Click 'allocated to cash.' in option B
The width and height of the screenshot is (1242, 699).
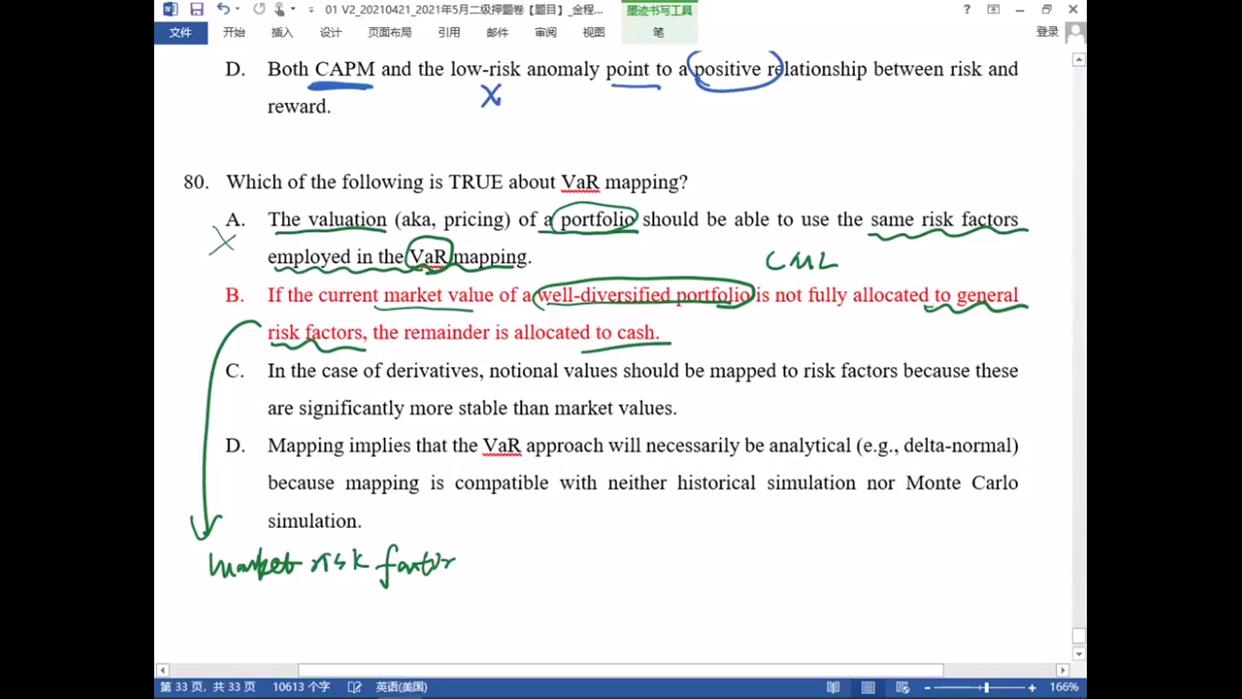click(586, 332)
